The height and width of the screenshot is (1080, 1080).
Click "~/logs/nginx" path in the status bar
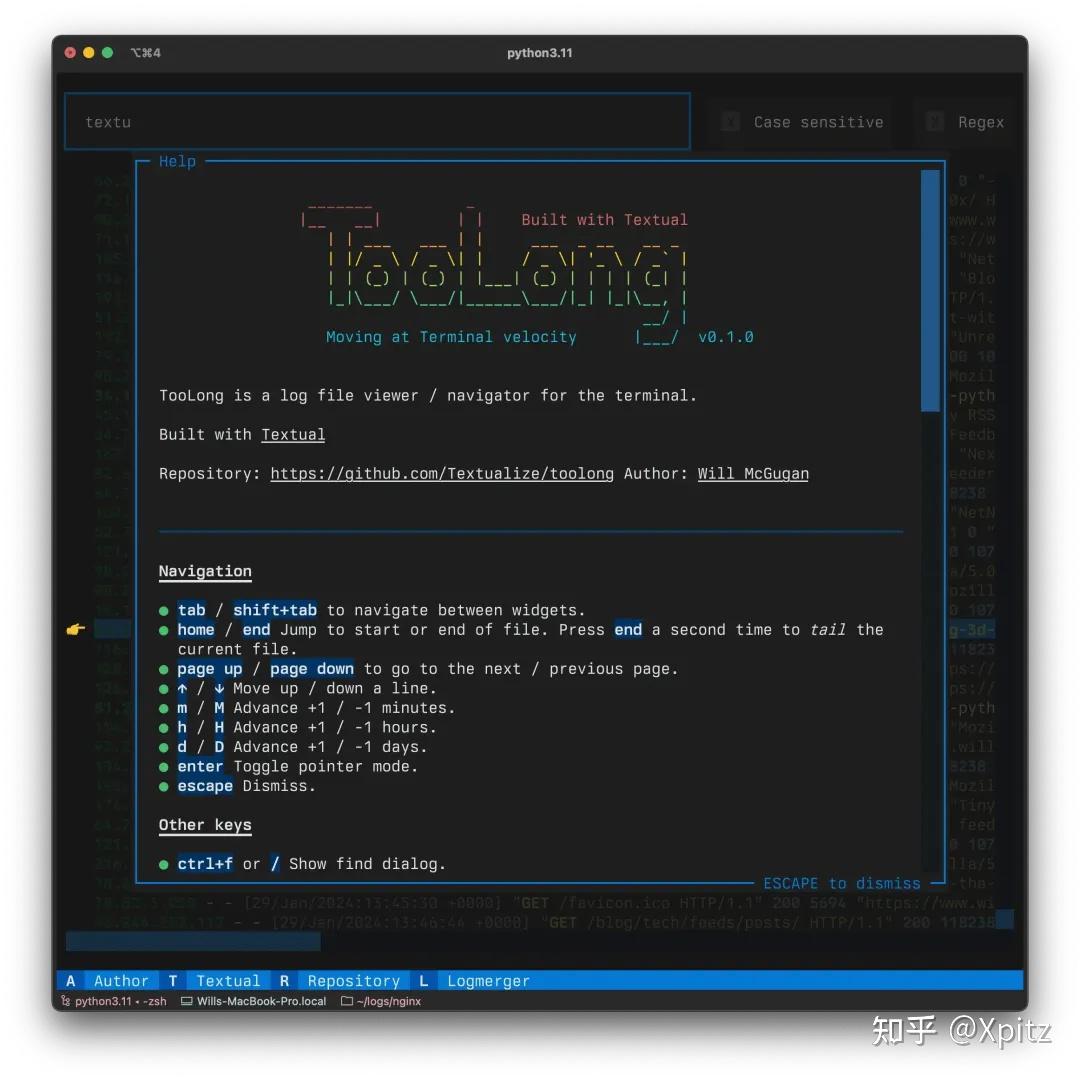(x=388, y=1001)
